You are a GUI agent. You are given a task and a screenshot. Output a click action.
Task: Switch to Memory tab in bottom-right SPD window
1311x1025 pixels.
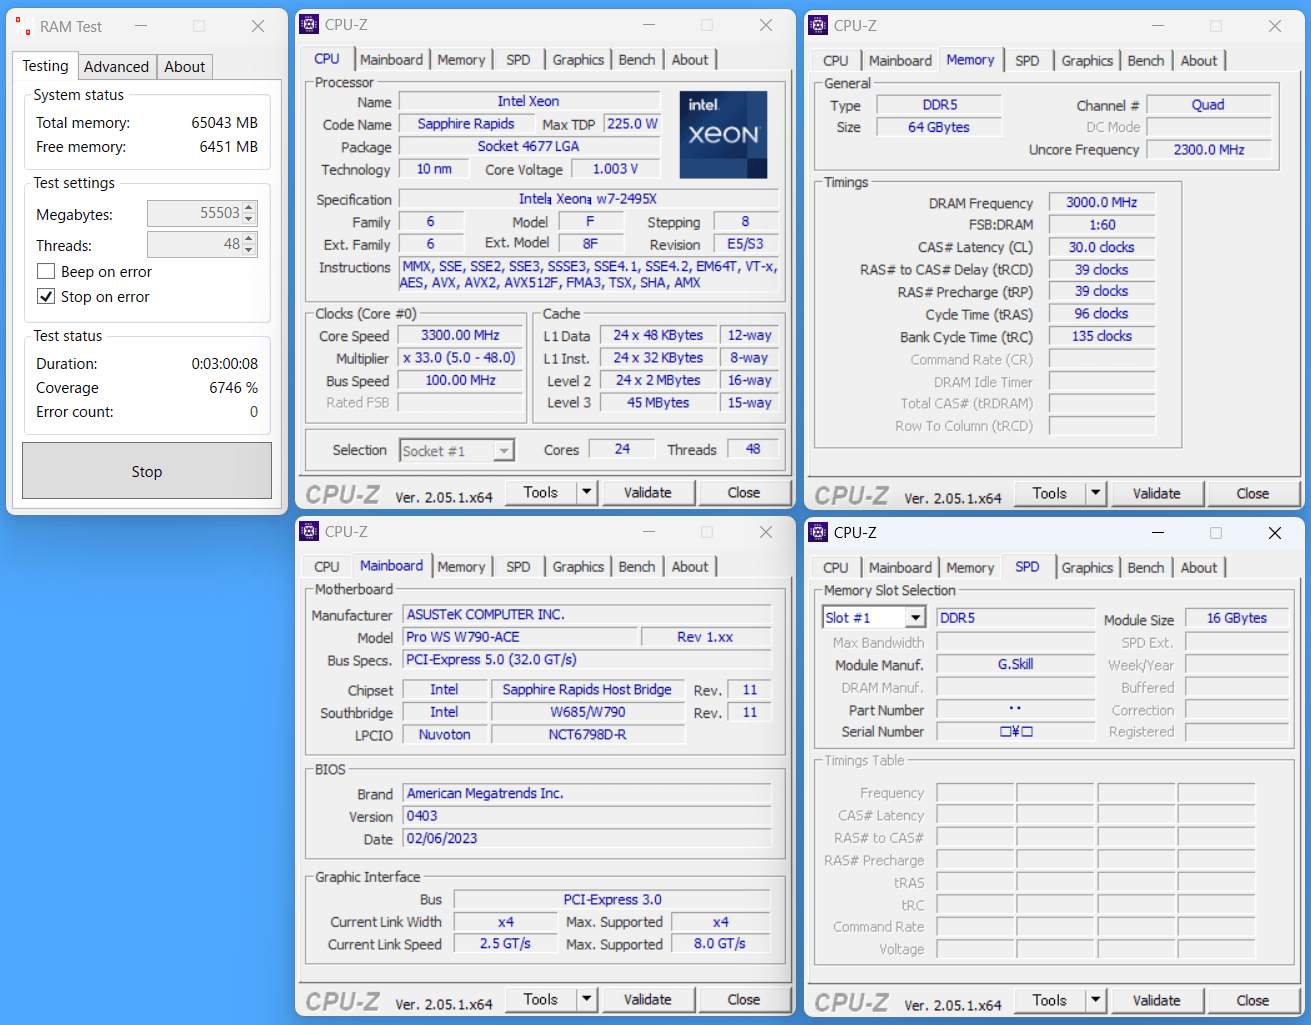coord(970,568)
